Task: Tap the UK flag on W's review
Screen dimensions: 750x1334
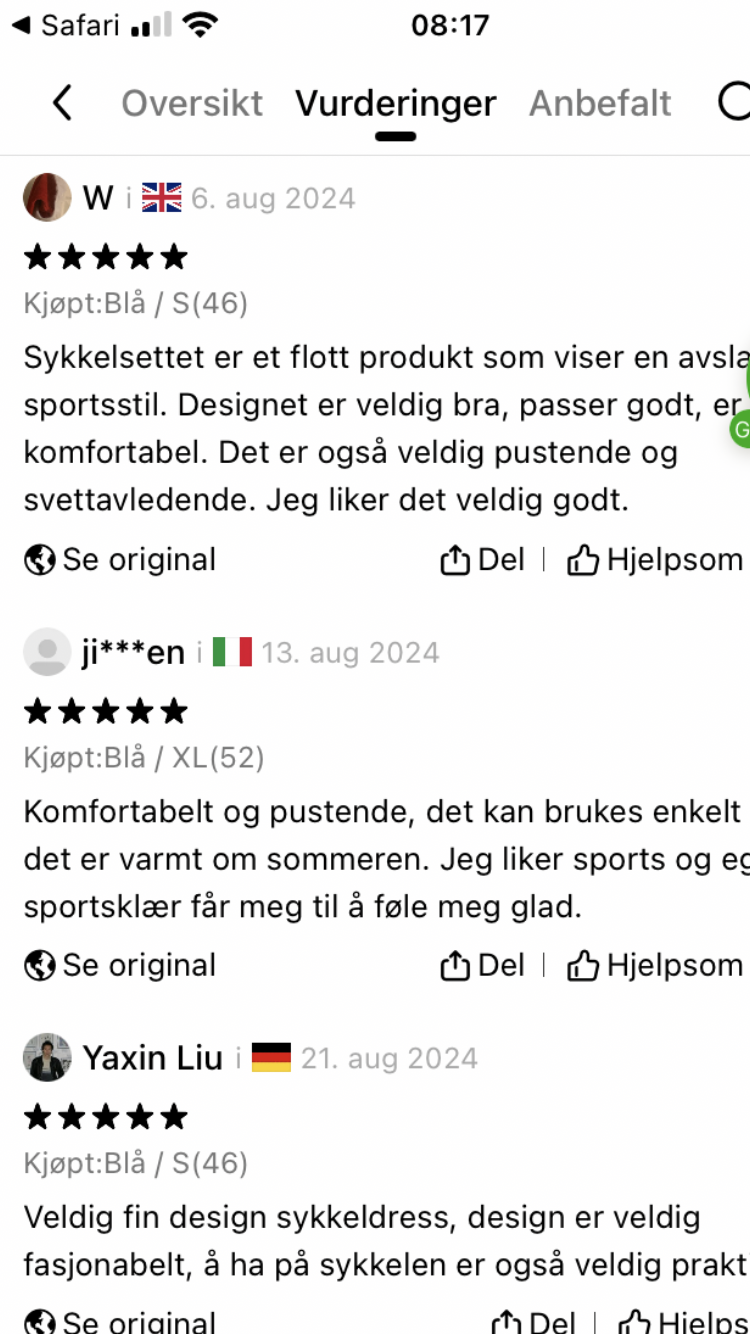Action: tap(162, 198)
